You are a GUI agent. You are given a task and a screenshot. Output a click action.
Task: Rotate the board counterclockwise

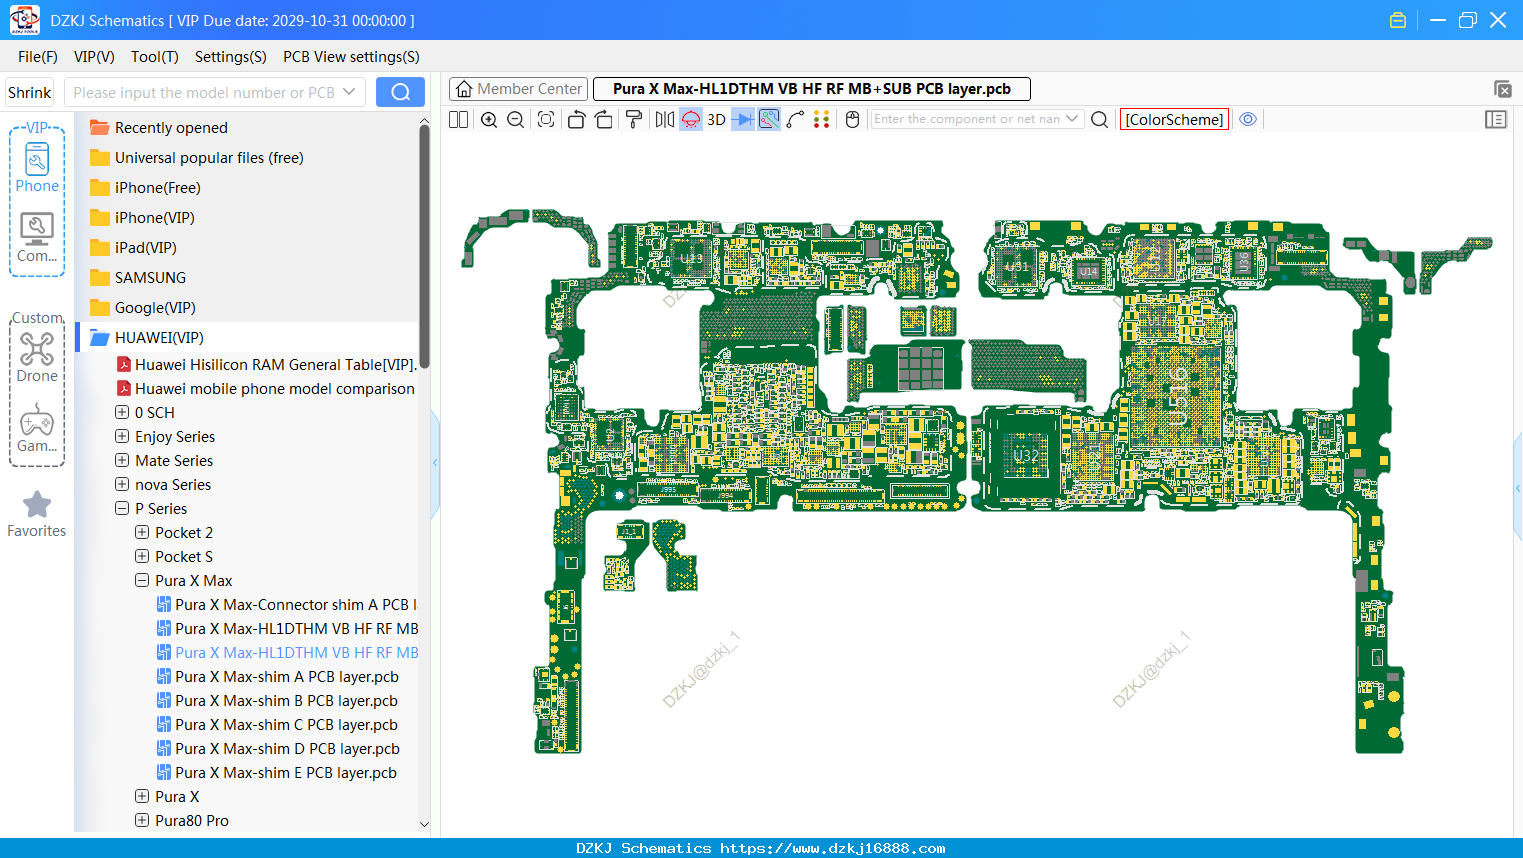point(576,119)
